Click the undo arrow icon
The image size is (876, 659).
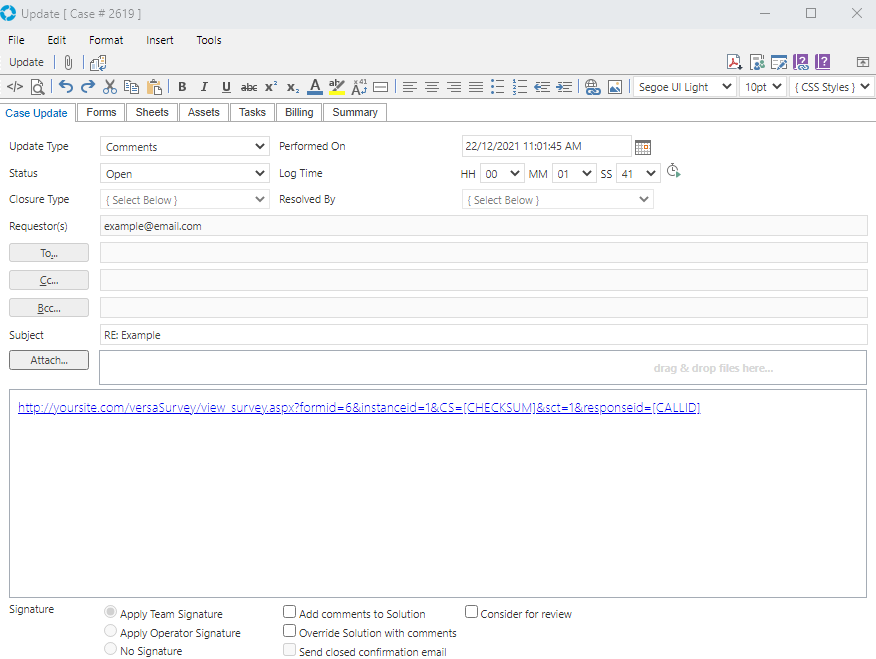[66, 87]
